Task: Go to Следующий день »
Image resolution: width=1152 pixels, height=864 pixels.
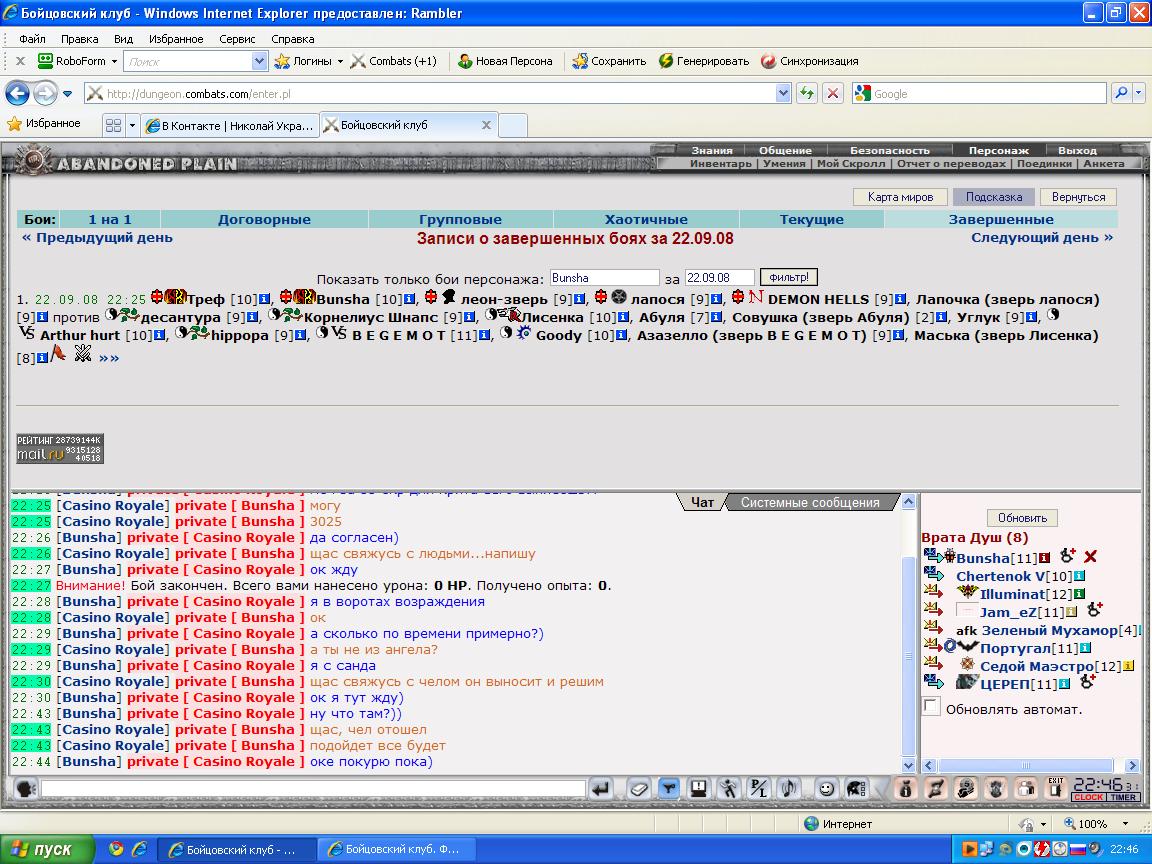Action: [1042, 237]
